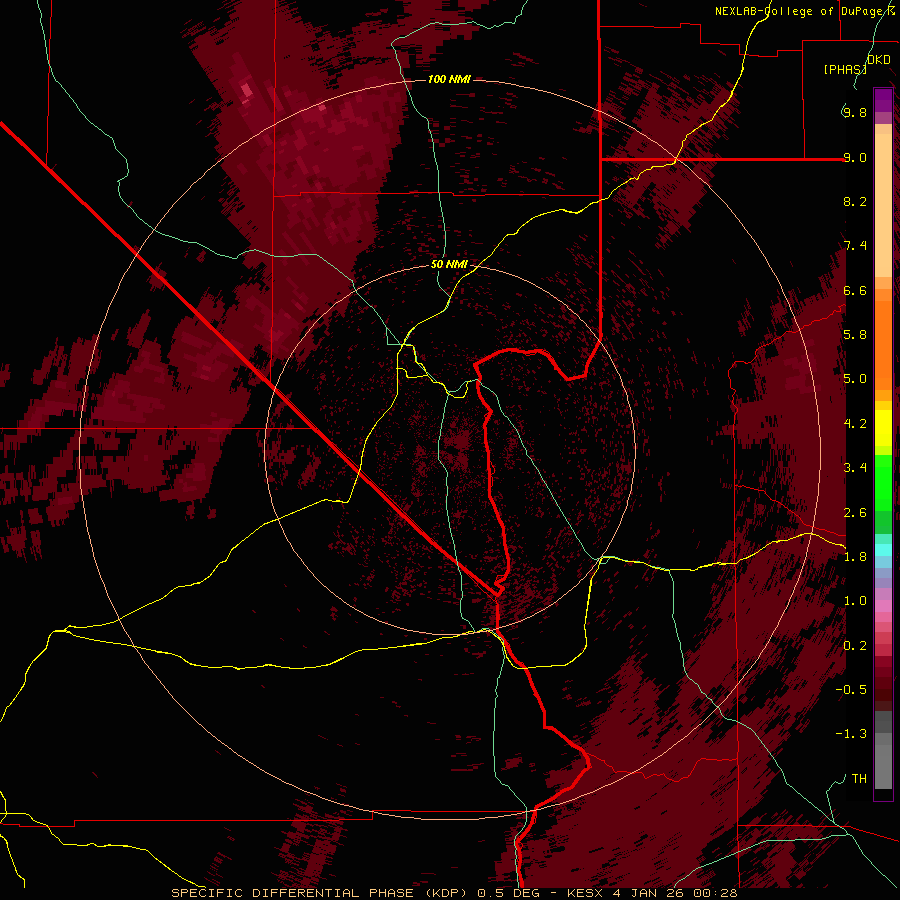Screen dimensions: 900x900
Task: Click the 4.2 scale label
Action: (855, 424)
